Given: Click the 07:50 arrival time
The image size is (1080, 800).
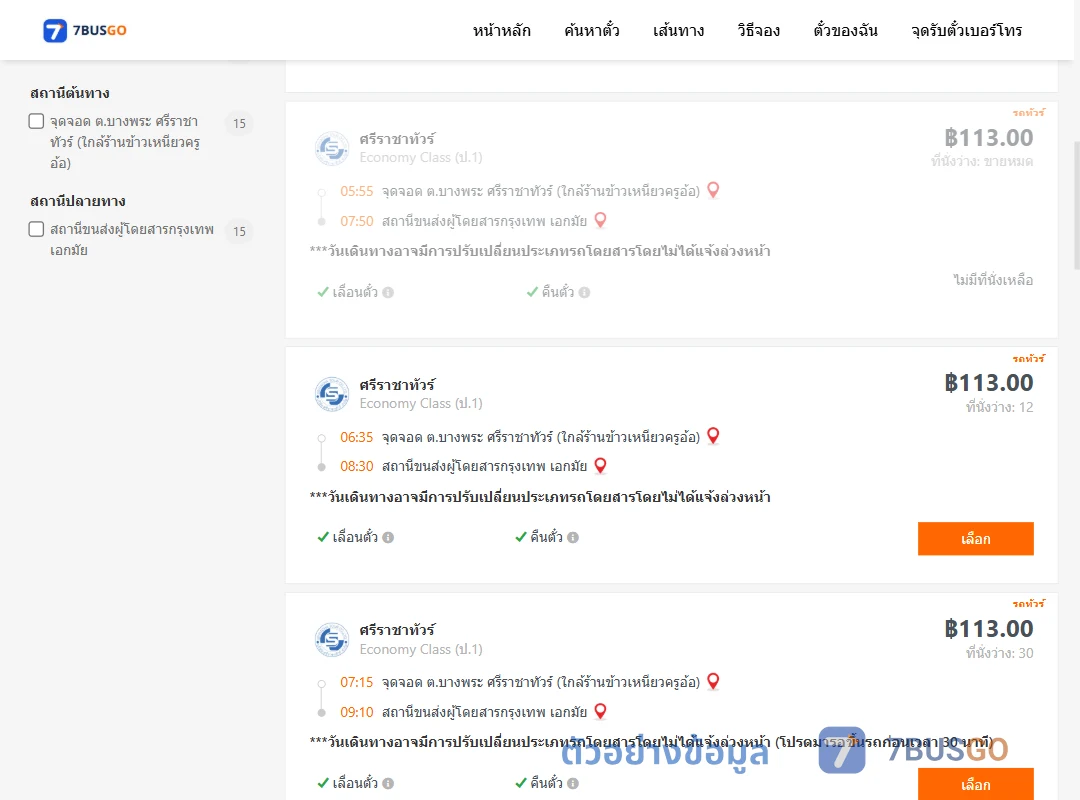Looking at the screenshot, I should coord(356,221).
